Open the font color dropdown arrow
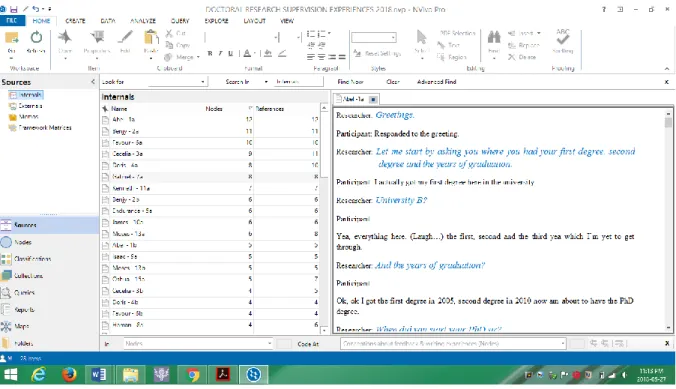The width and height of the screenshot is (676, 389). (255, 53)
